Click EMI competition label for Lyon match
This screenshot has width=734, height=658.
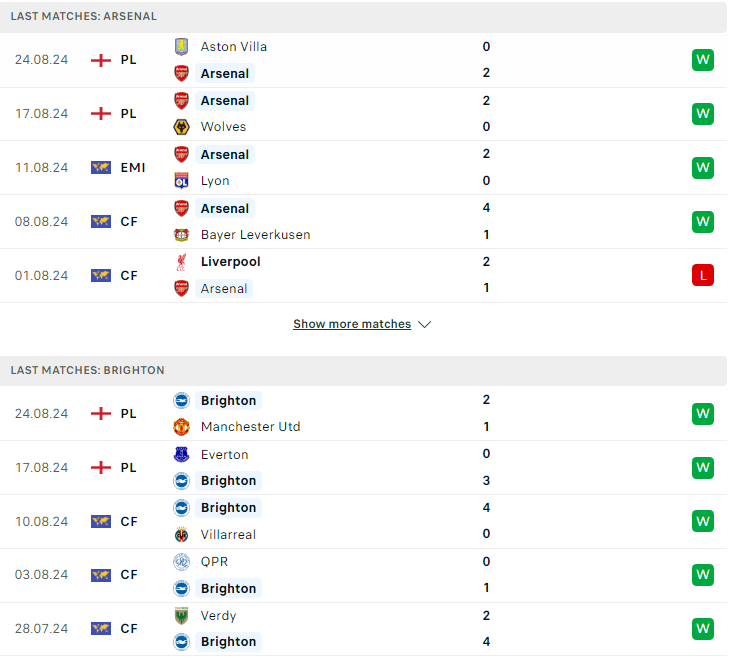pos(133,168)
